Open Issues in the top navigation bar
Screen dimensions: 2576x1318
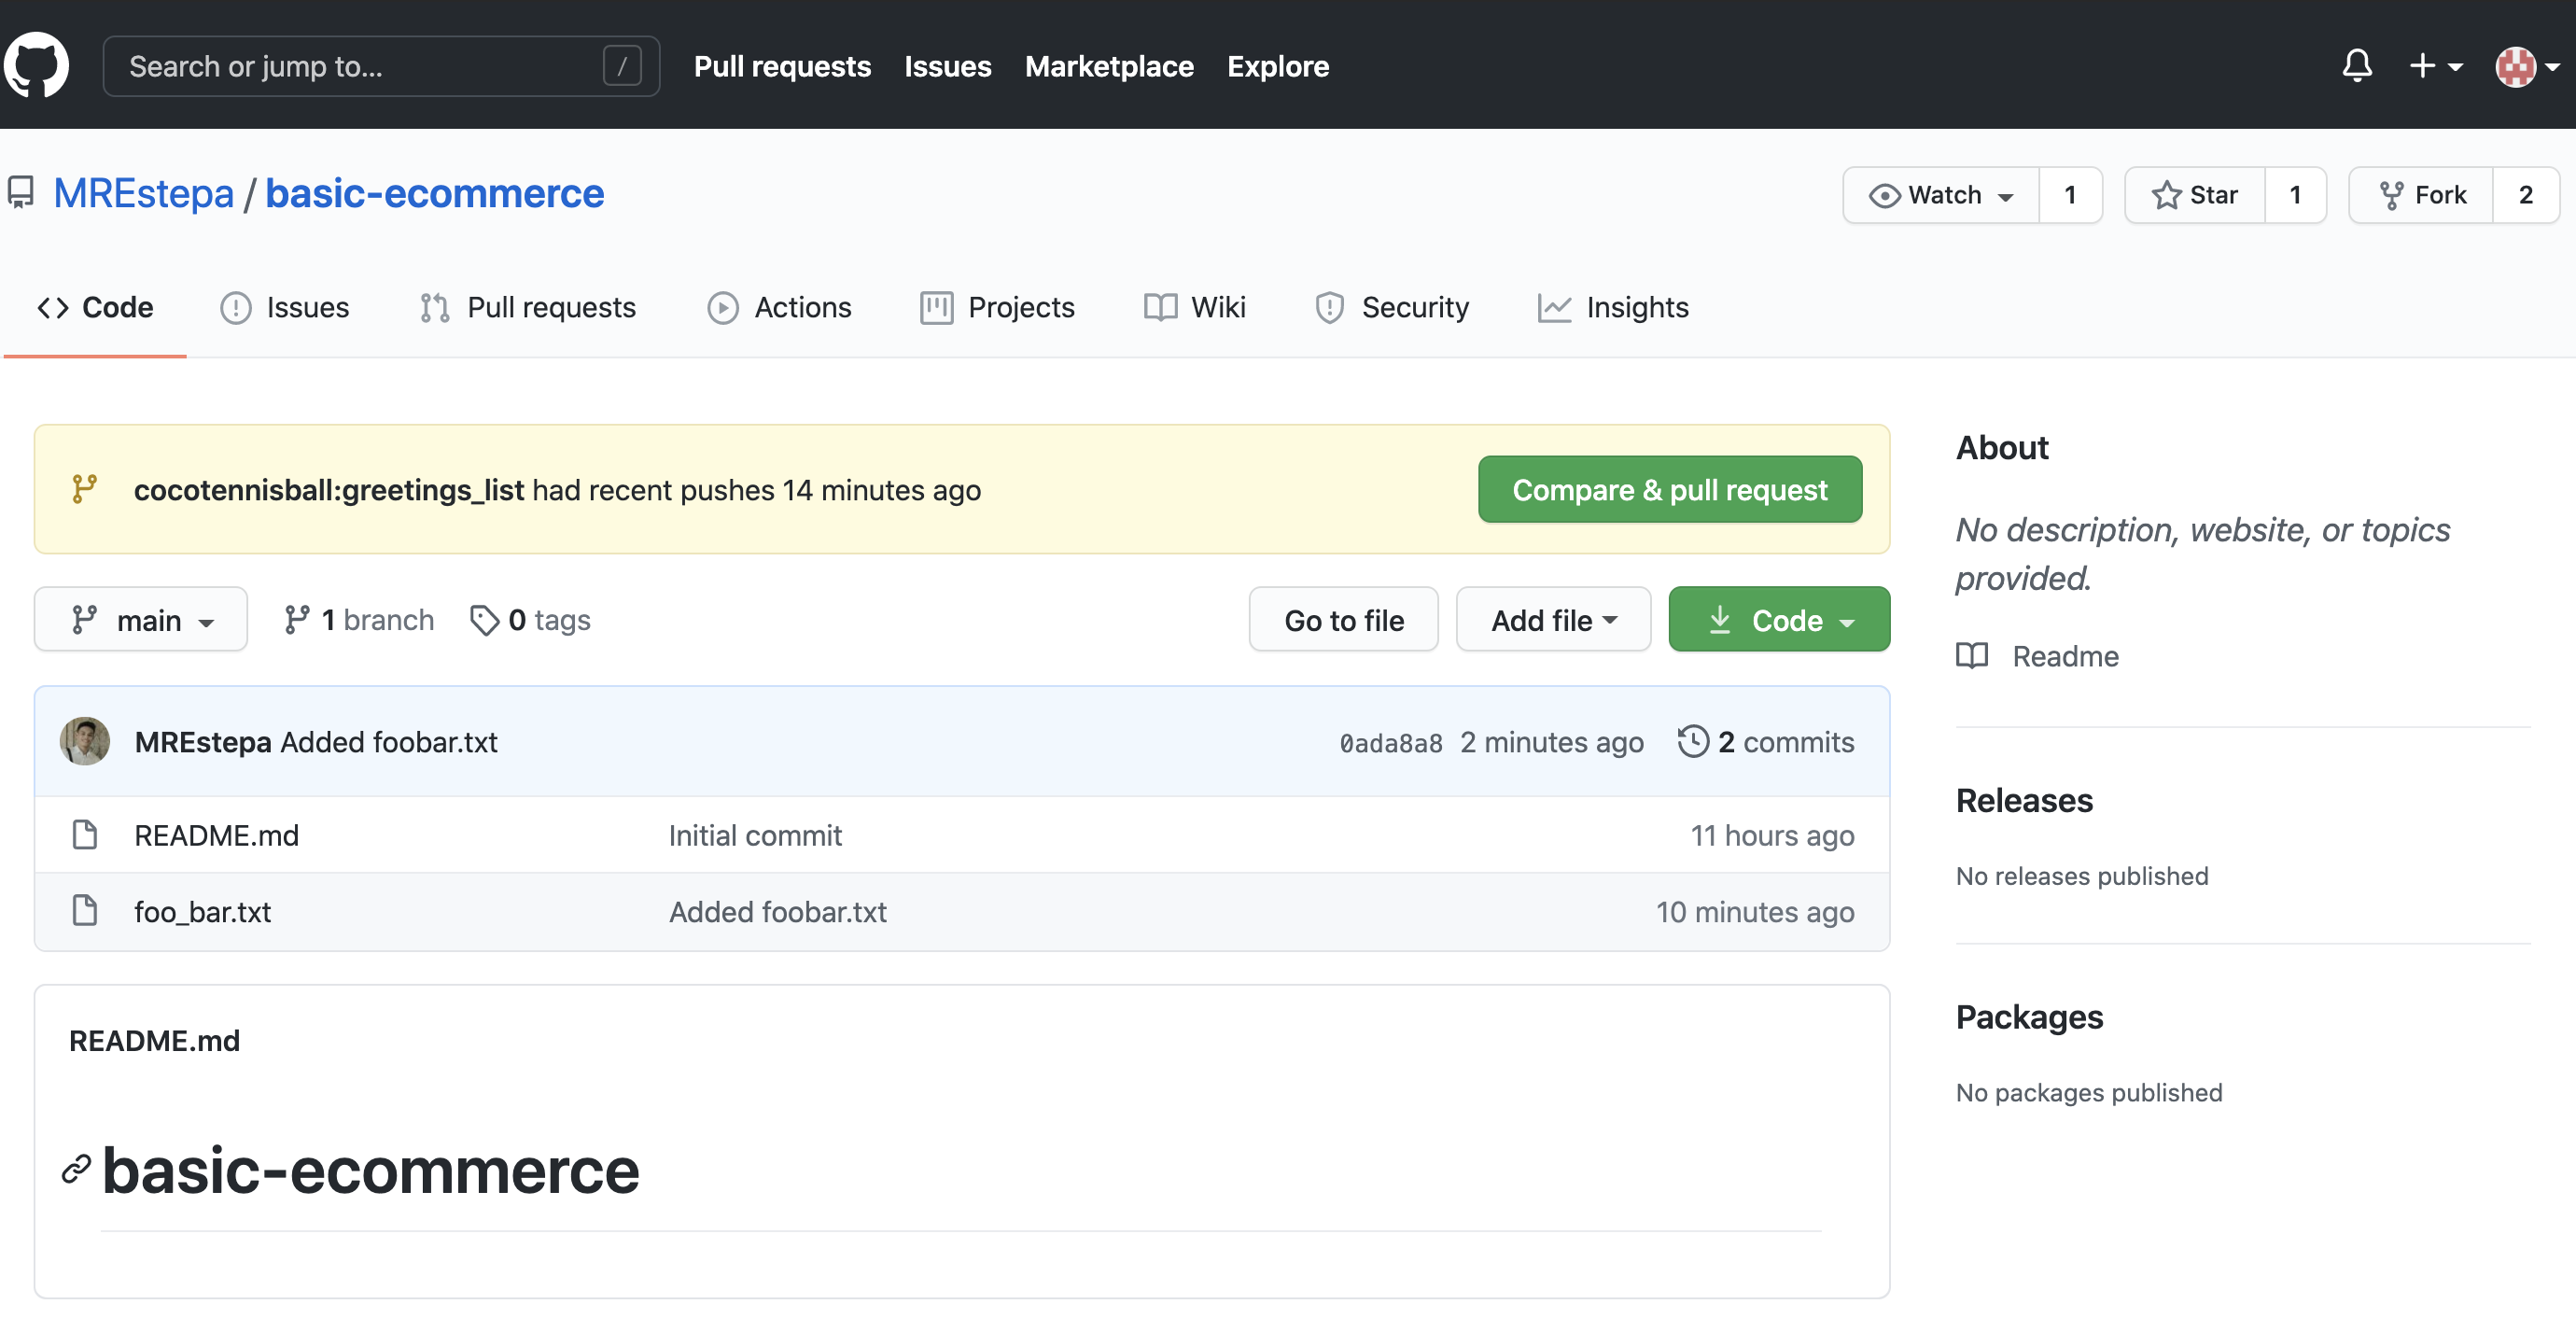pos(947,66)
